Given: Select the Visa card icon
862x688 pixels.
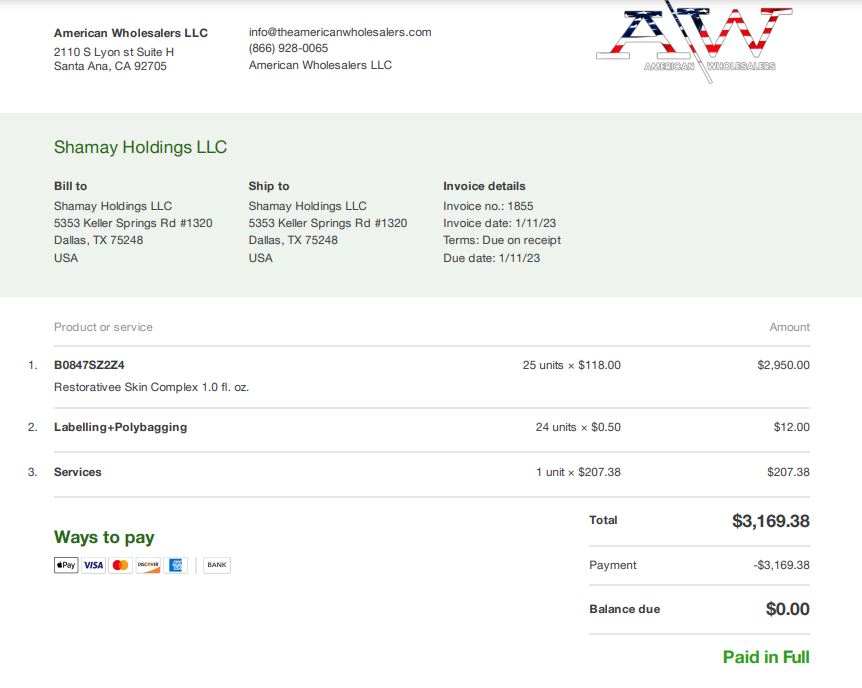Looking at the screenshot, I should tap(93, 565).
